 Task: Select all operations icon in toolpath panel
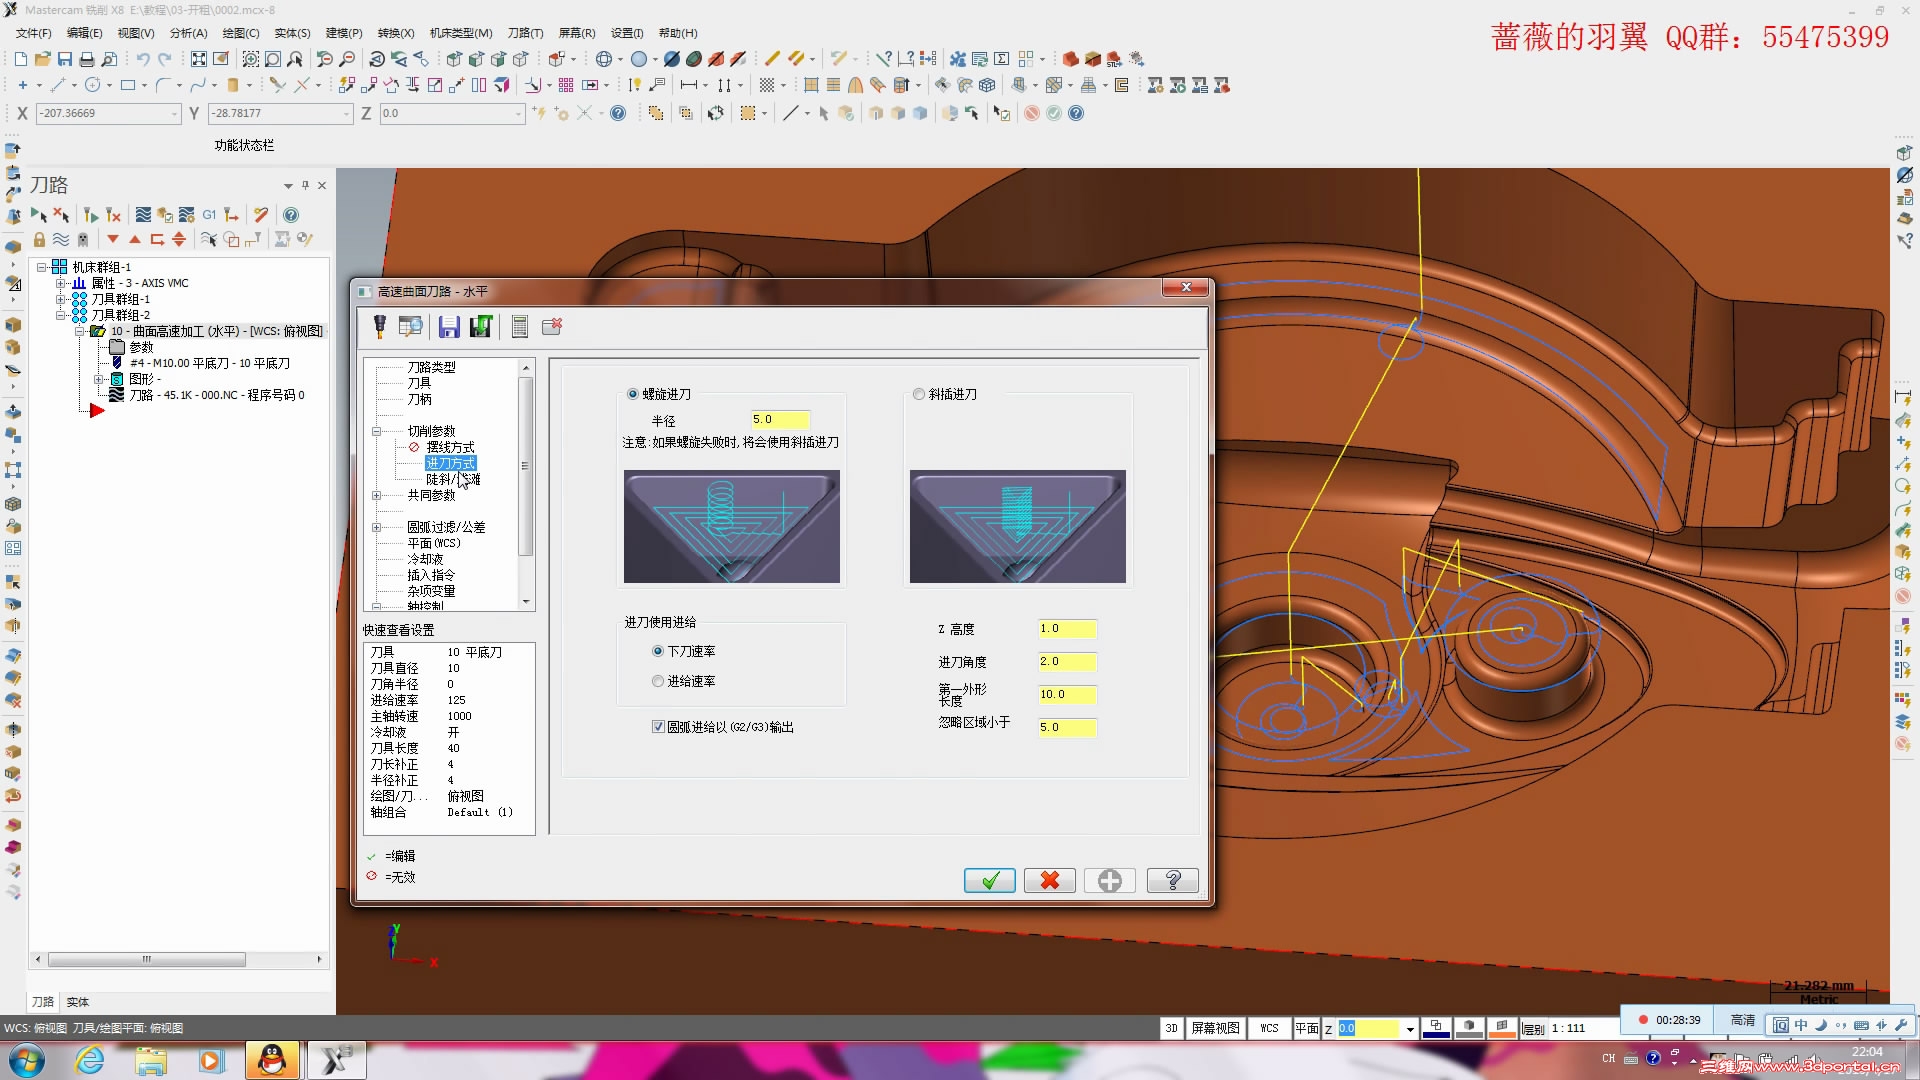pyautogui.click(x=39, y=215)
